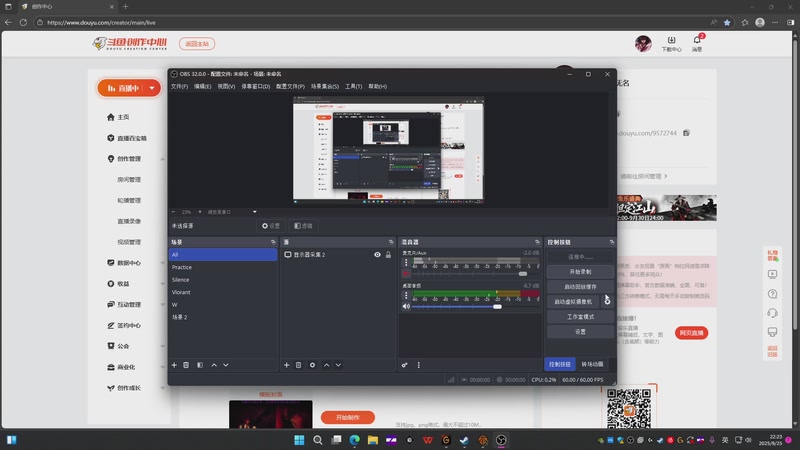The width and height of the screenshot is (800, 450).
Task: Expand 商业化 sidebar section
Action: click(x=163, y=367)
